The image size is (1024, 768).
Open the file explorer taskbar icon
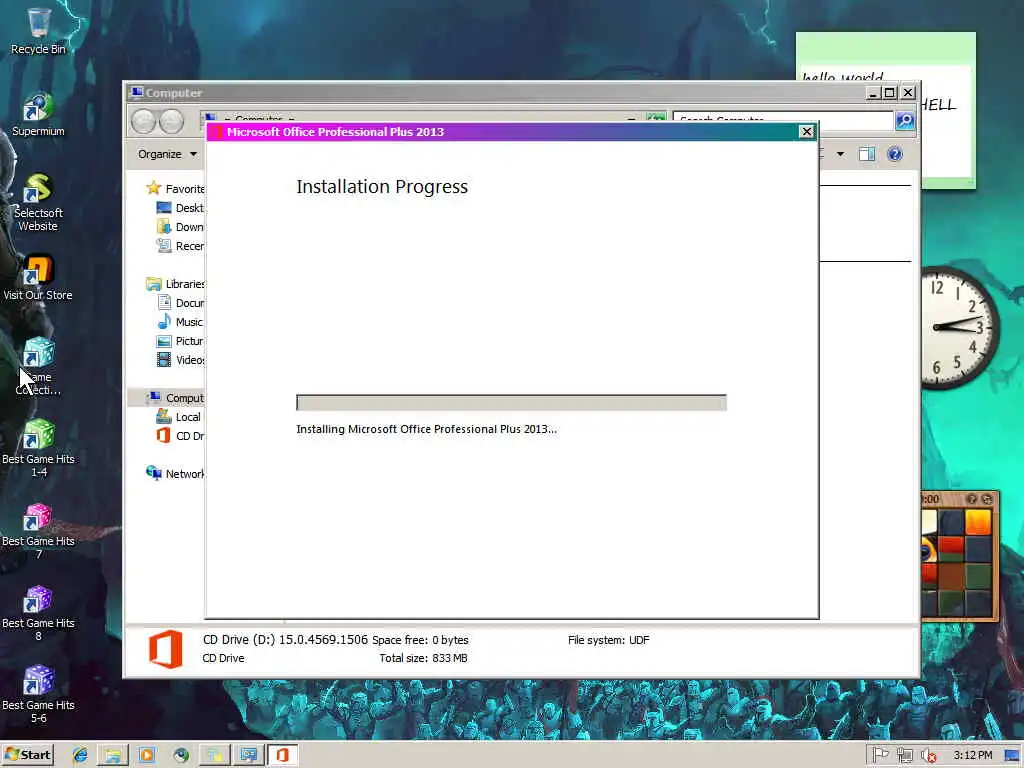[x=113, y=755]
